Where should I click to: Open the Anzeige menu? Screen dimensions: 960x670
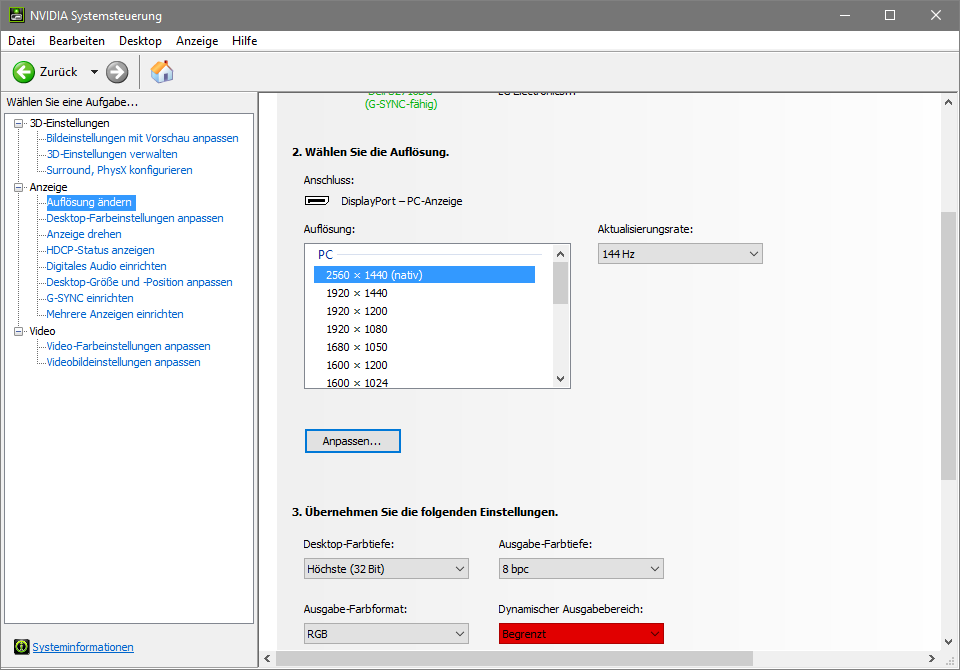[x=197, y=40]
